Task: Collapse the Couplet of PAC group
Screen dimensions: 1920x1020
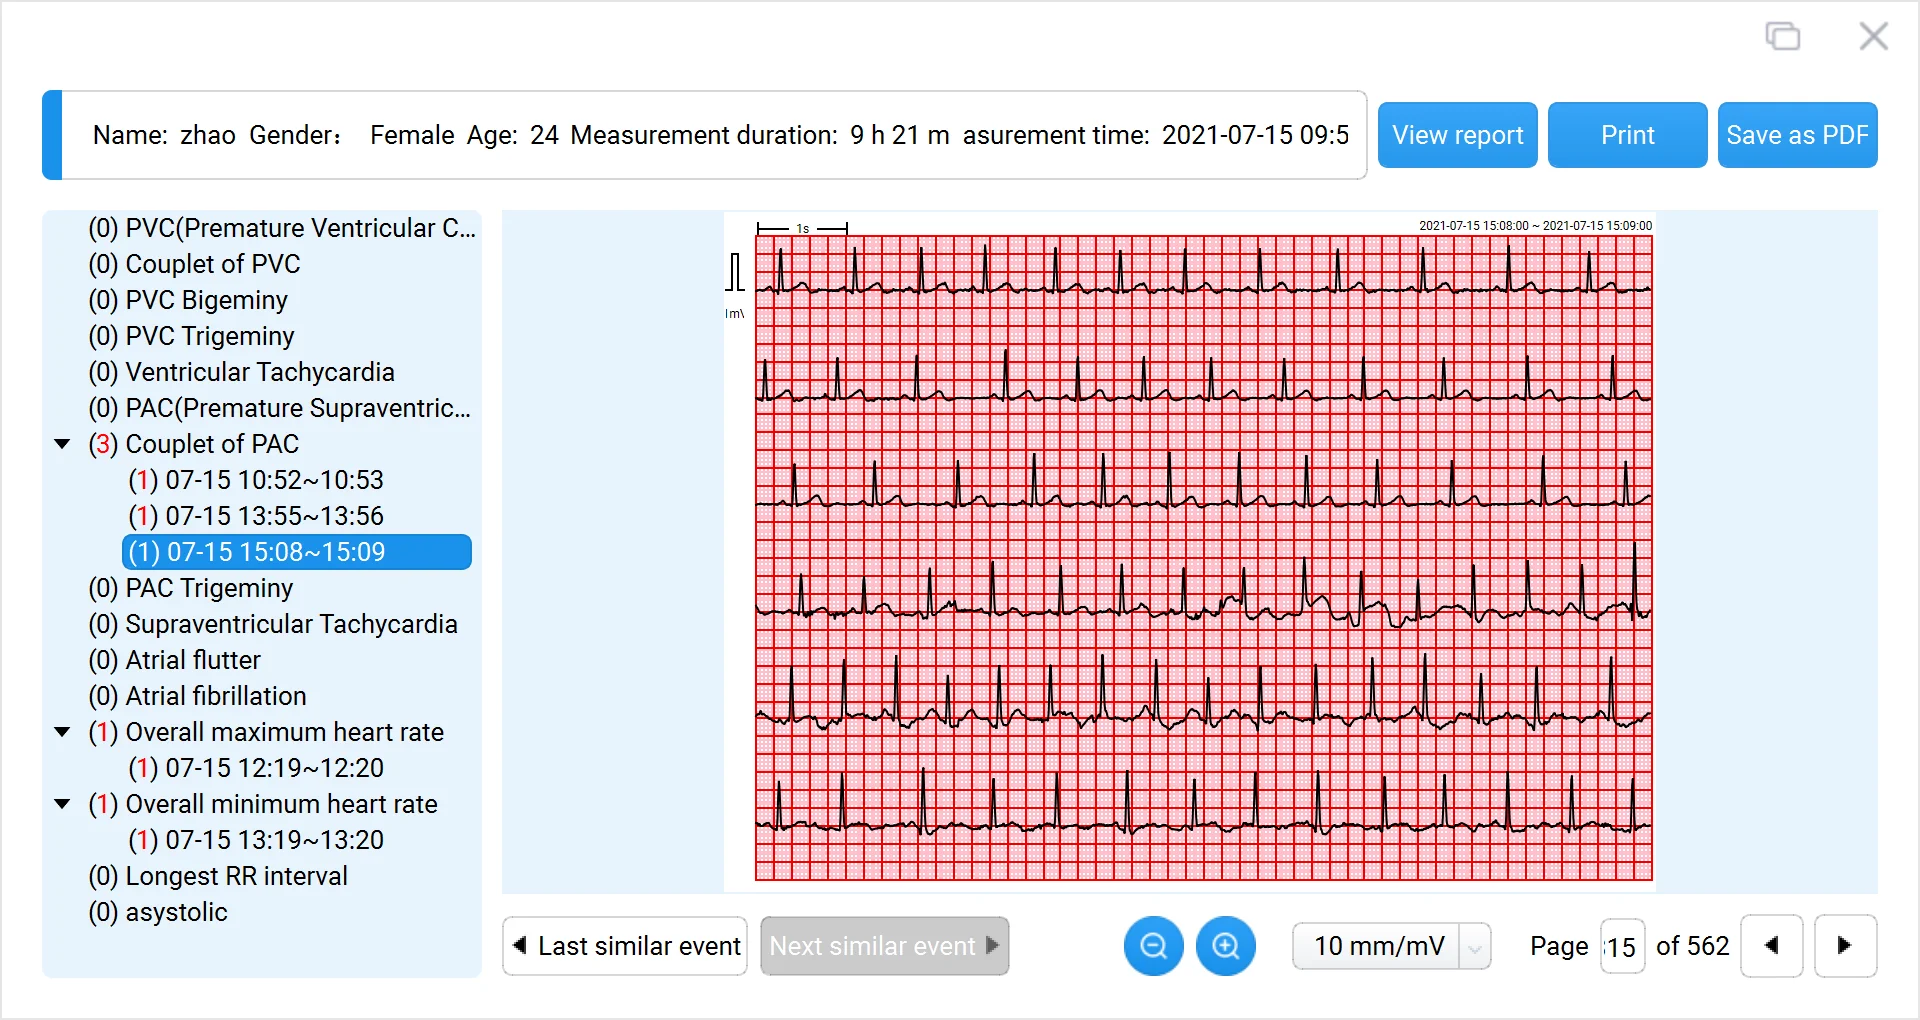Action: (x=63, y=444)
